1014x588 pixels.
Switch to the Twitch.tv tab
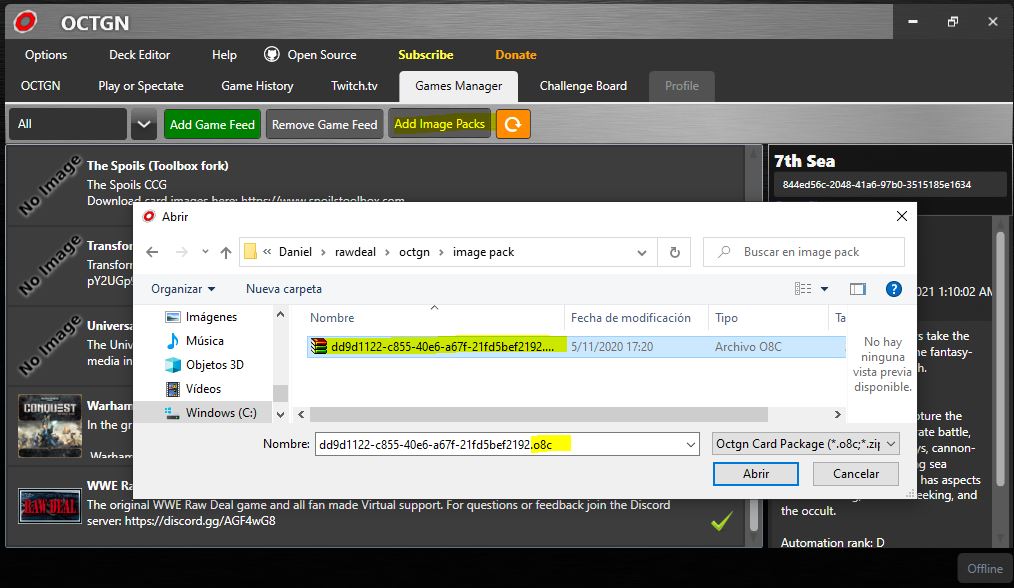[354, 86]
